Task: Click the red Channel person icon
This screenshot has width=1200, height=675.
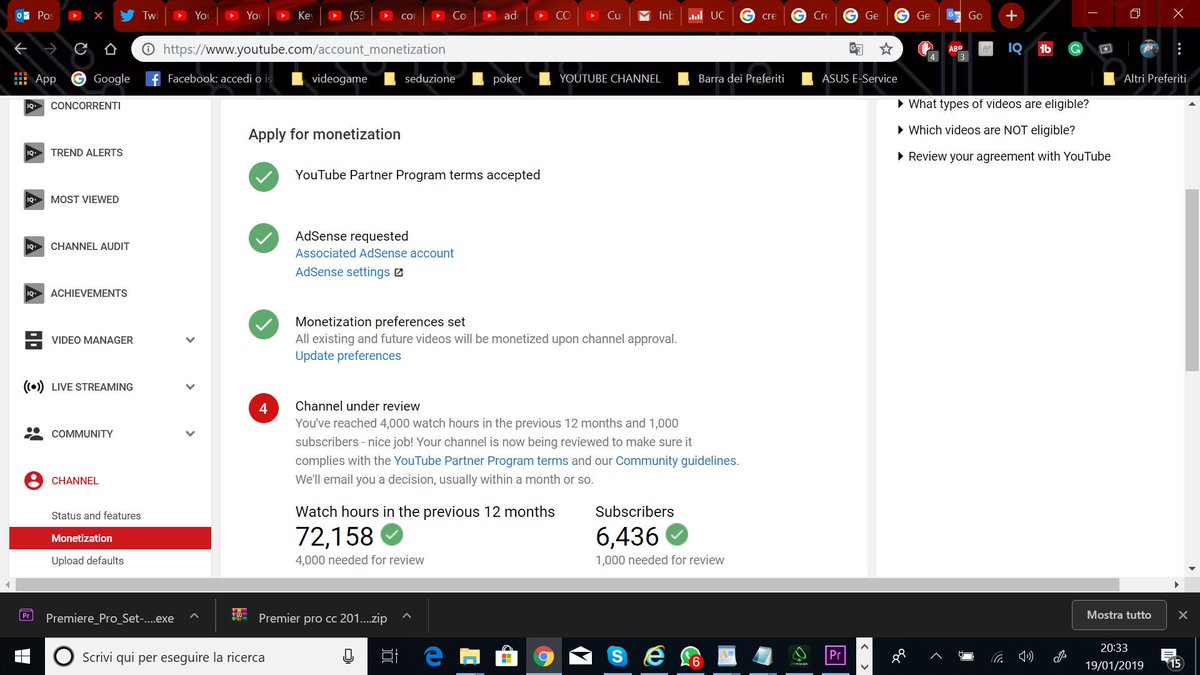Action: tap(33, 481)
